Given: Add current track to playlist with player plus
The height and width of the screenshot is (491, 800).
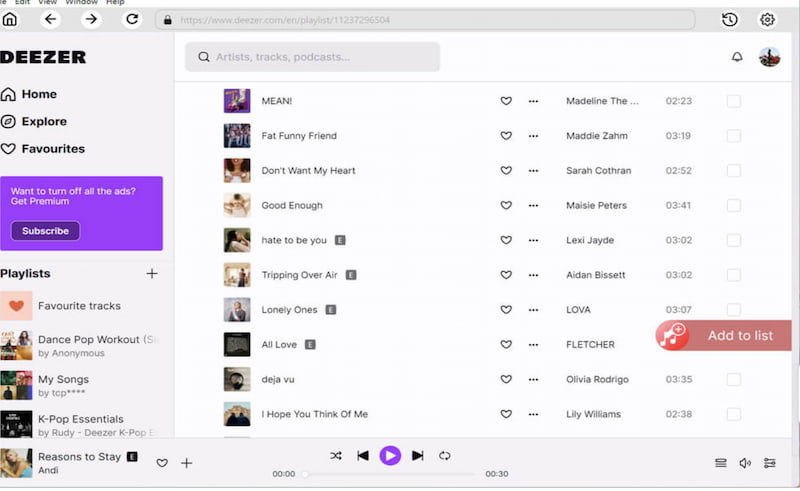Looking at the screenshot, I should click(x=187, y=463).
